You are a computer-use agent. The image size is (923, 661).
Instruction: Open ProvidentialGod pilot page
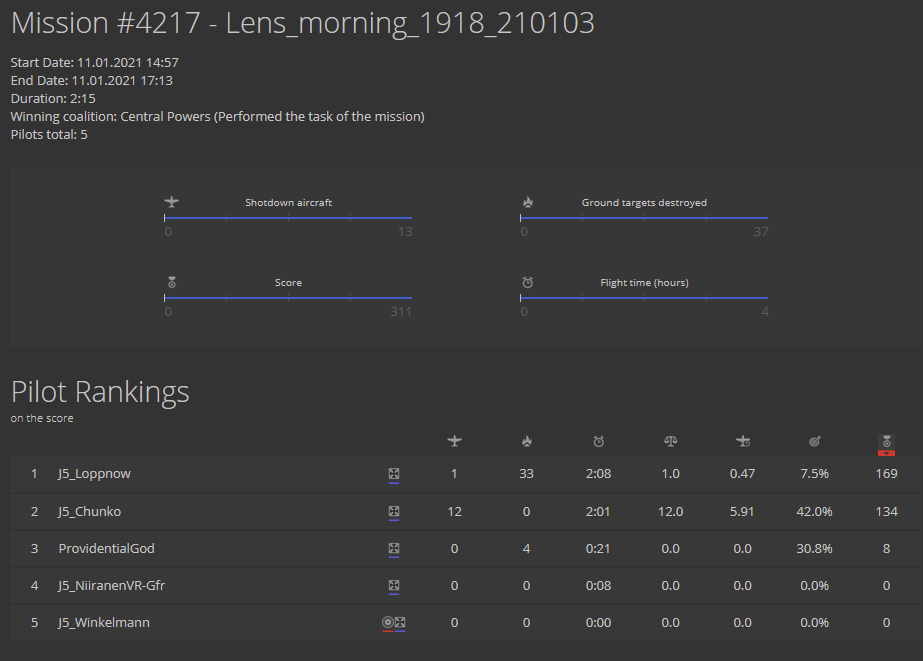(106, 549)
